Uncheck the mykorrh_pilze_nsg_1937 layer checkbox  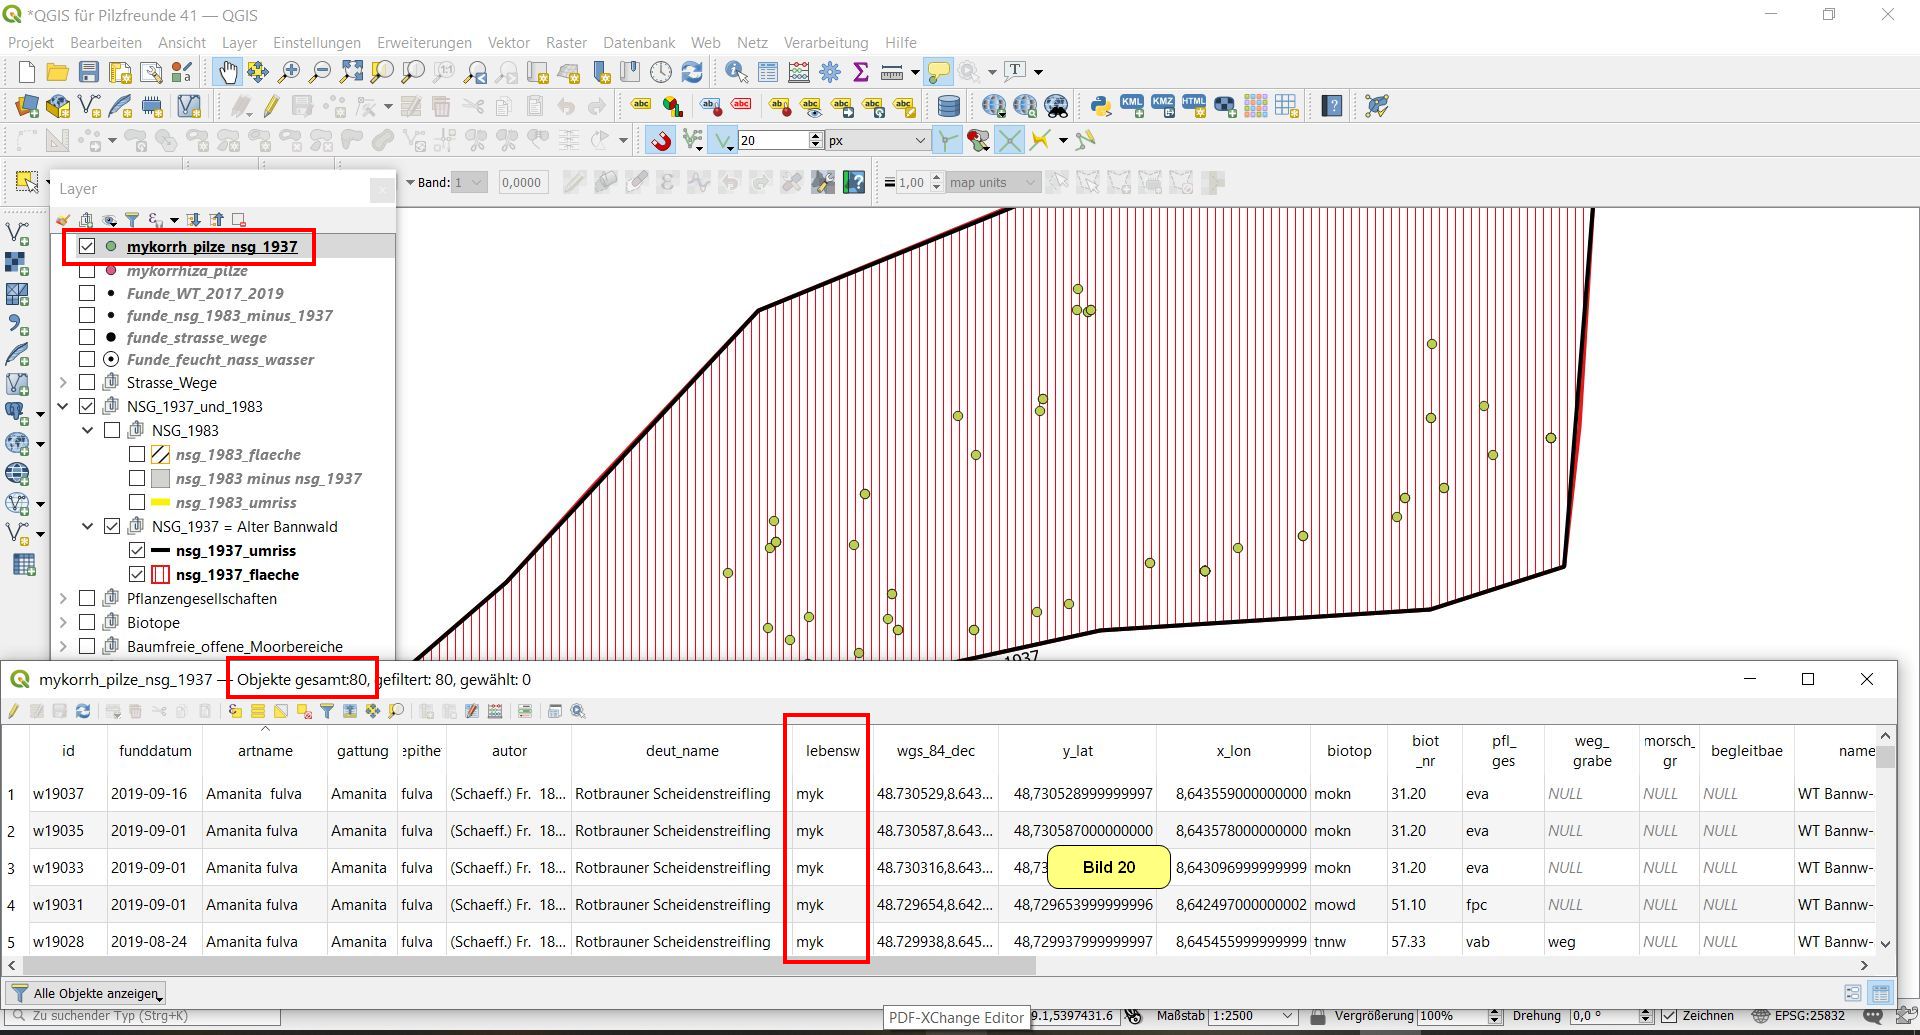(87, 246)
